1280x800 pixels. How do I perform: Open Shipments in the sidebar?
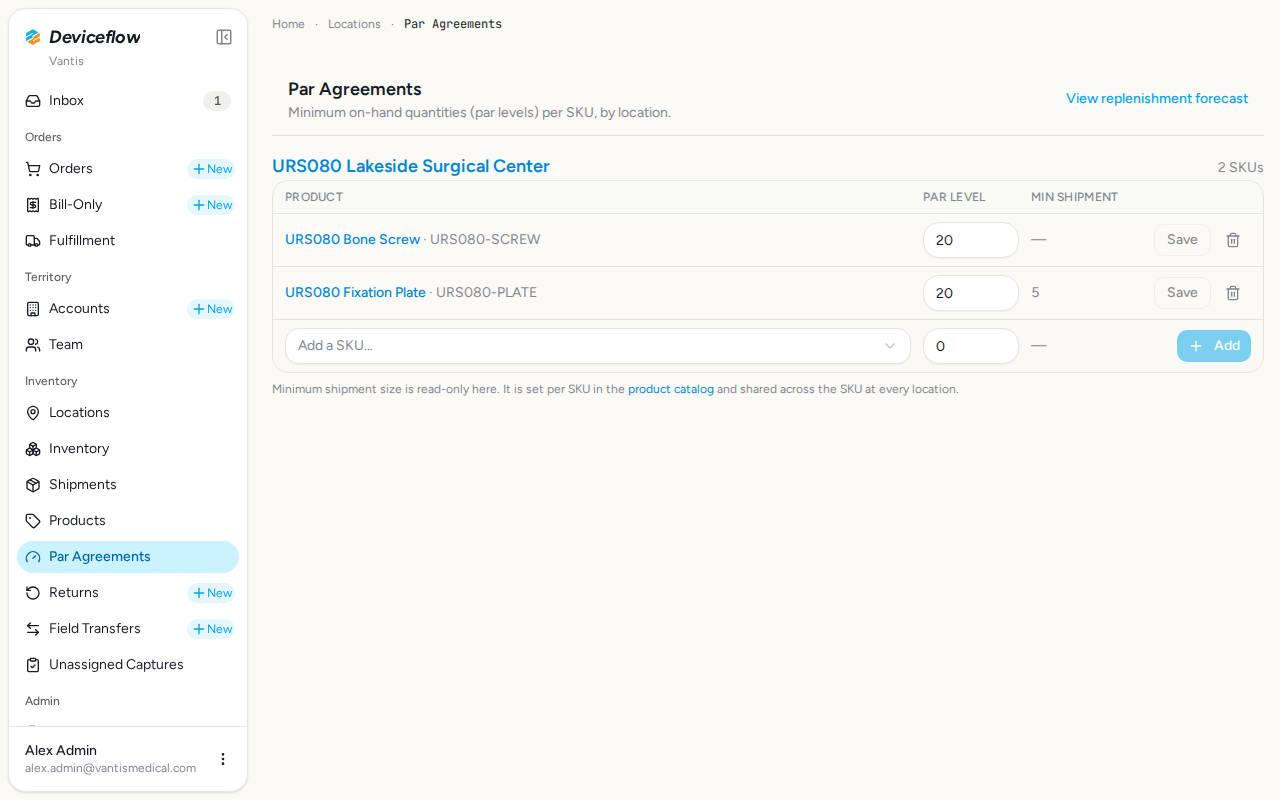pos(128,485)
